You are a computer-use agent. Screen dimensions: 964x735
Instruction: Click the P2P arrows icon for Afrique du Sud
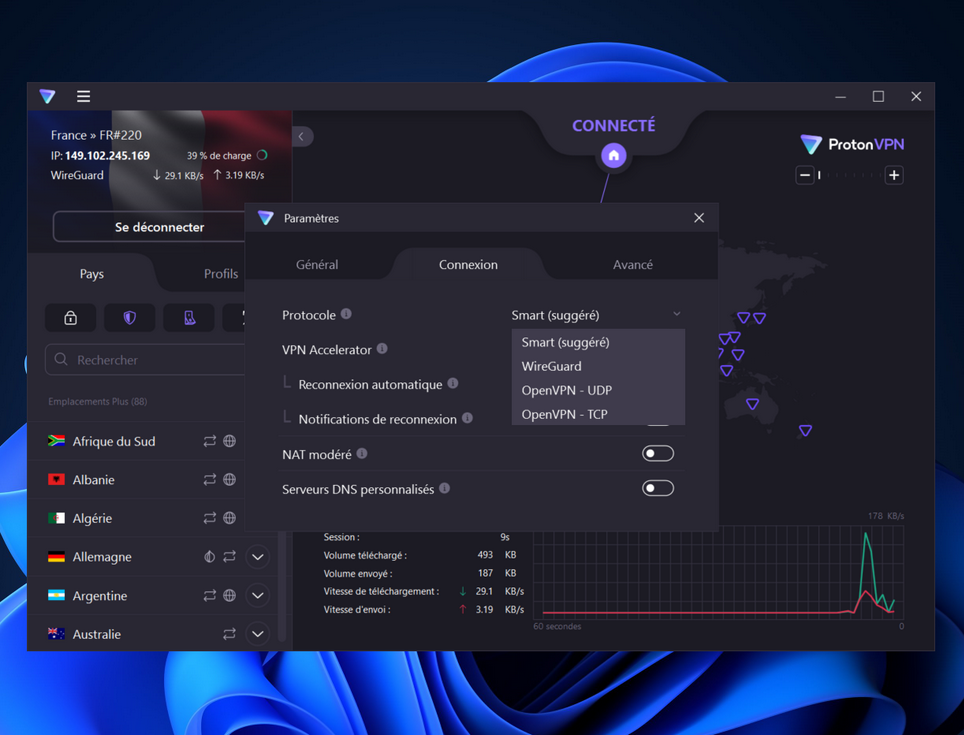tap(210, 441)
